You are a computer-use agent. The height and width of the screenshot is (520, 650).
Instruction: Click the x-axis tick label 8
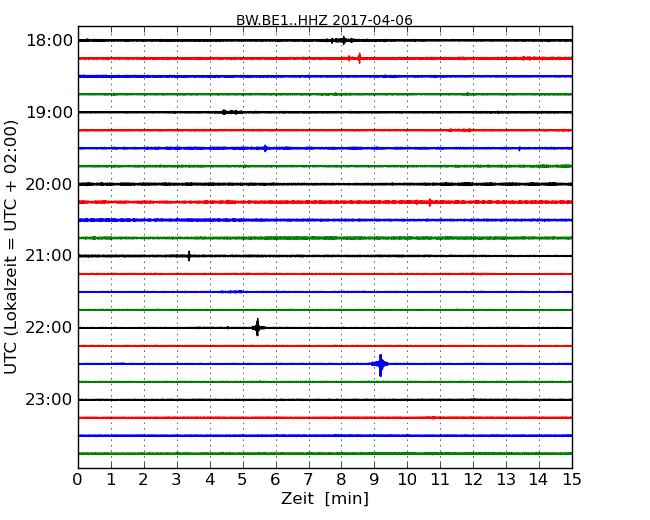point(341,480)
